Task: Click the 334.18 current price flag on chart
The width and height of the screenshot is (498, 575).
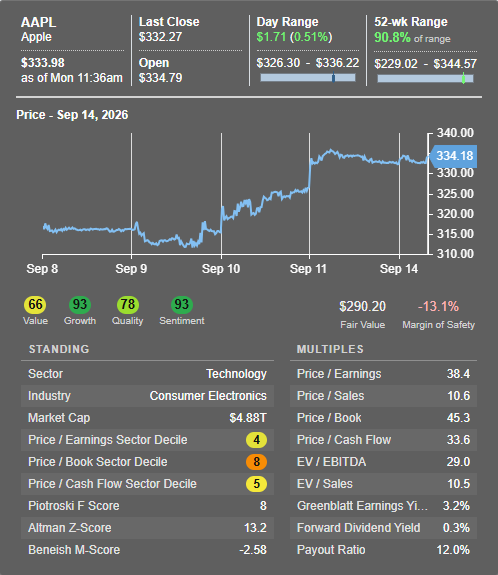Action: click(453, 156)
